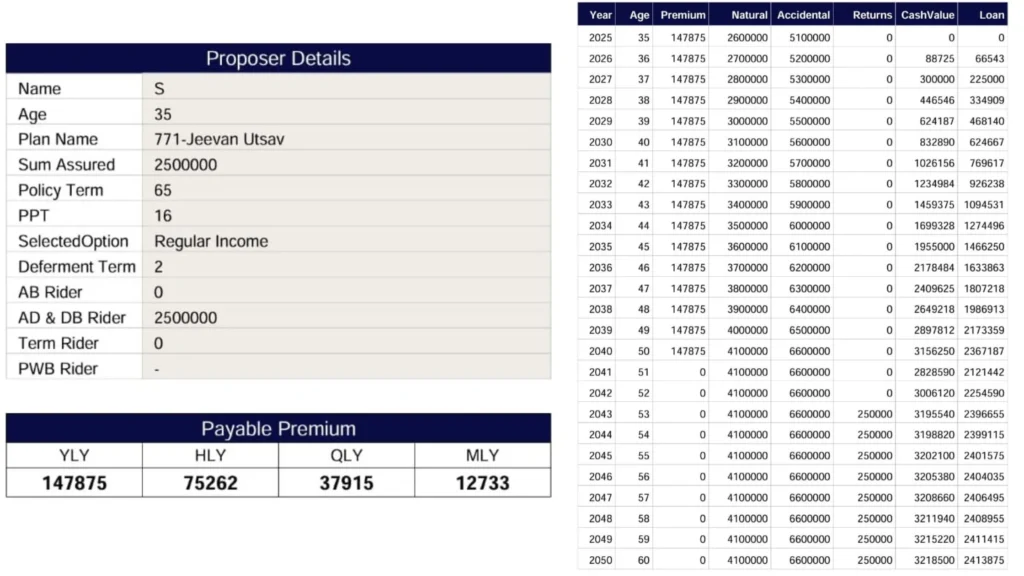This screenshot has height=576, width=1024.
Task: Click the Accidental column header
Action: (x=803, y=15)
